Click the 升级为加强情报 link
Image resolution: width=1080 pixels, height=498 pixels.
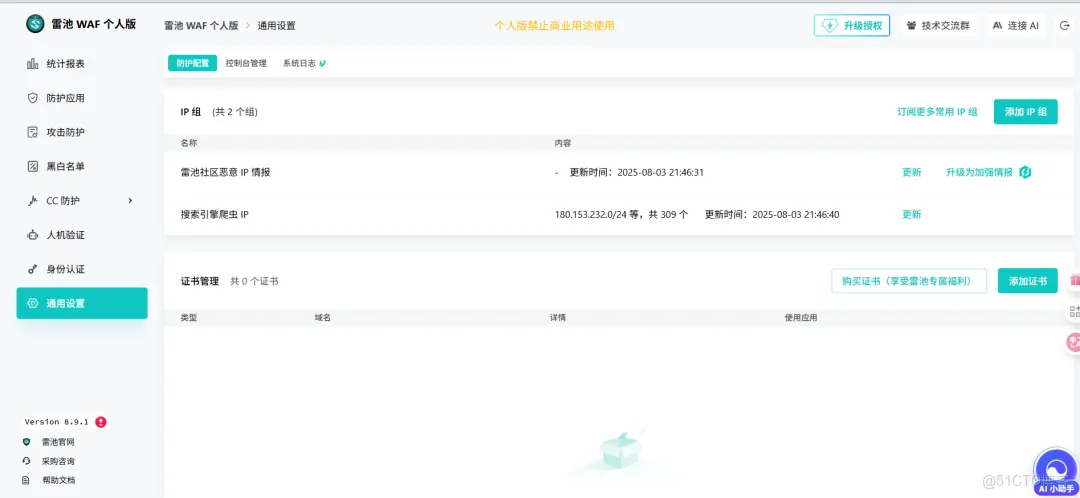(979, 172)
